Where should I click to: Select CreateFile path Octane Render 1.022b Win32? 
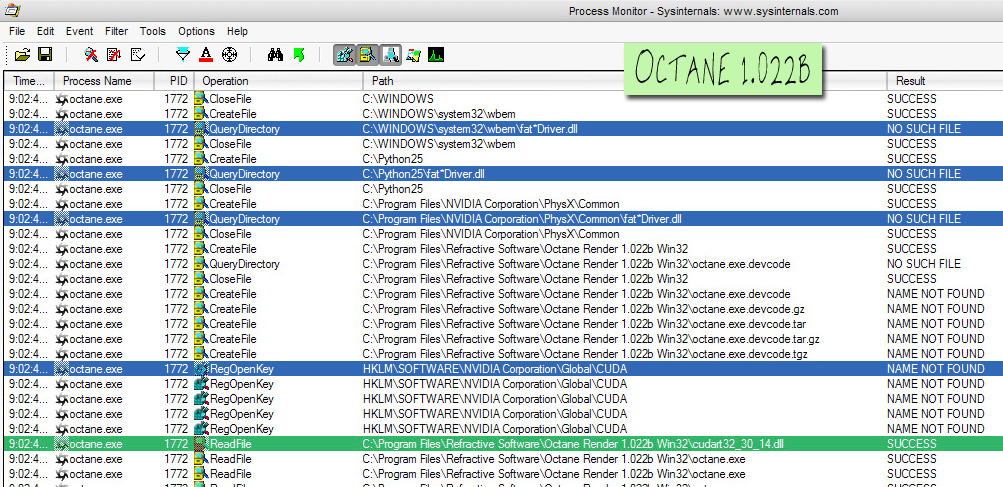[x=525, y=249]
